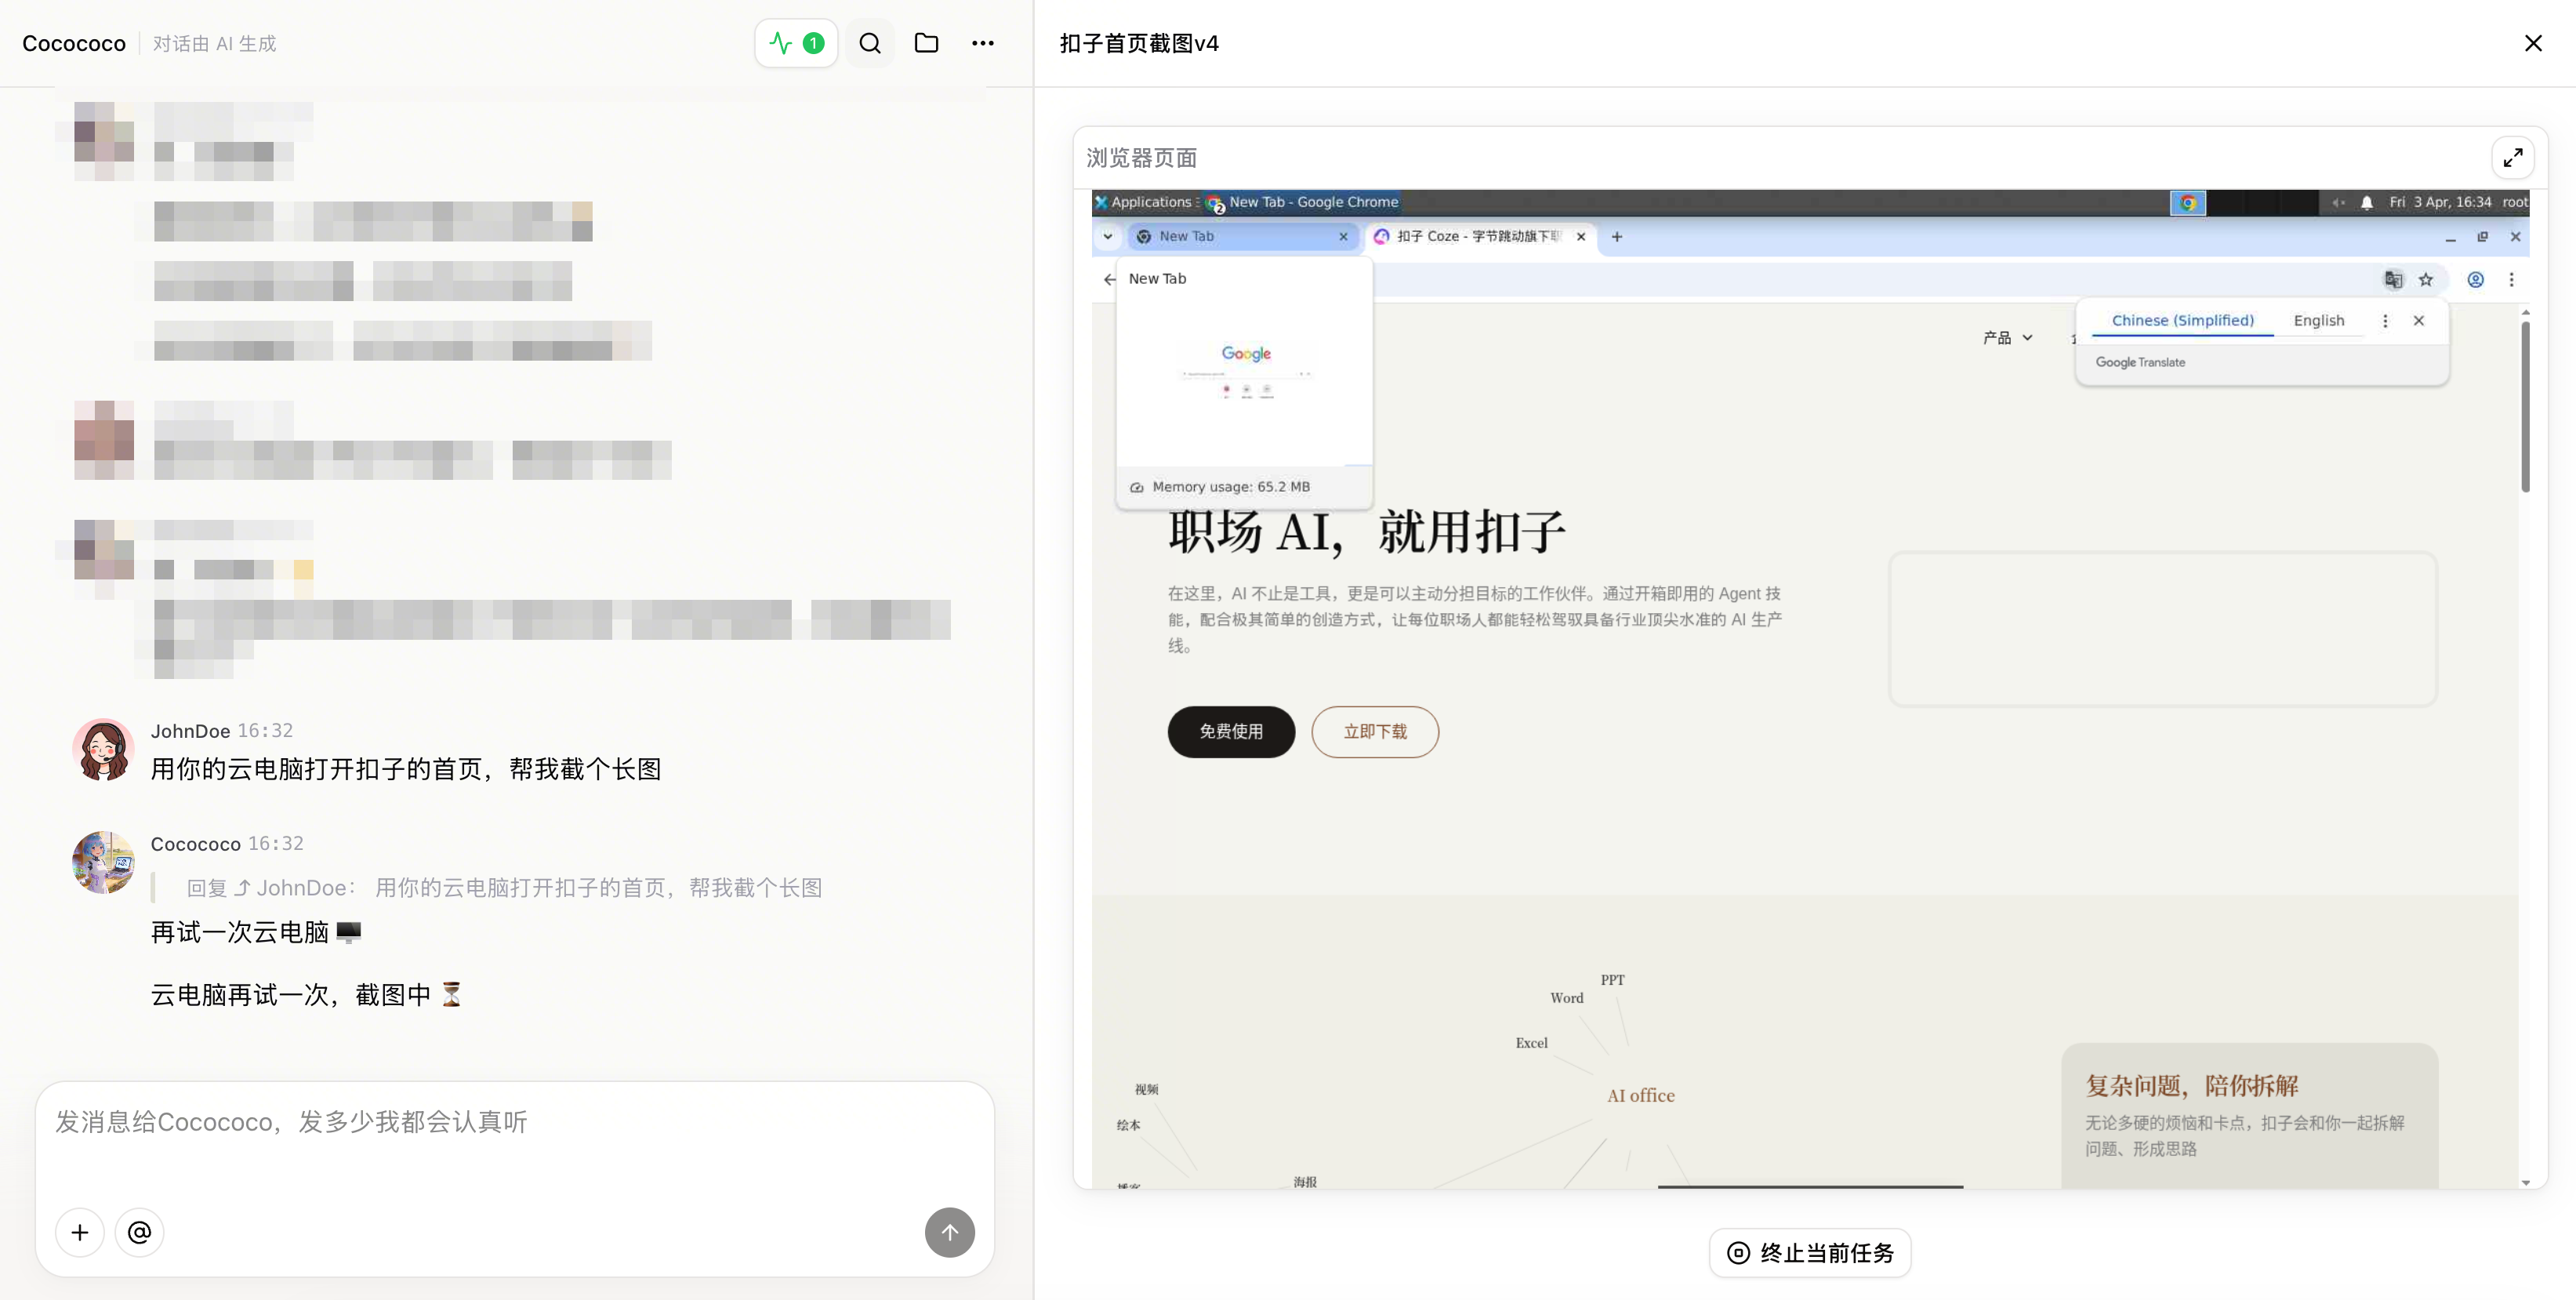This screenshot has height=1300, width=2576.
Task: Bookmark page with the star icon
Action: click(x=2426, y=280)
